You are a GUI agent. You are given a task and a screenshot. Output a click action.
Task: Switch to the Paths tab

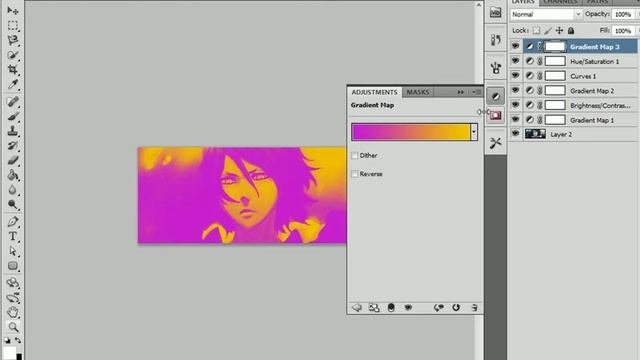(x=598, y=2)
